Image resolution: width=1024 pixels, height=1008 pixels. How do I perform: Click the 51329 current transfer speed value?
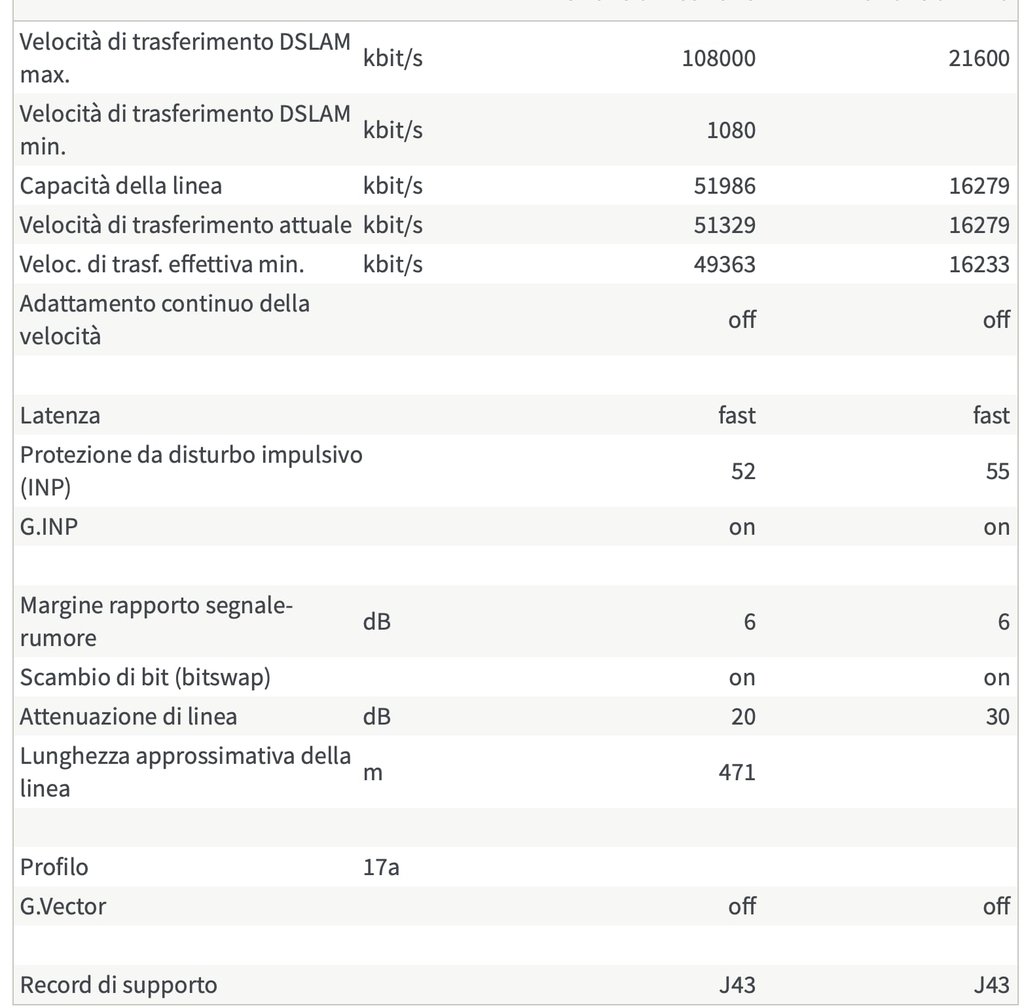[723, 225]
